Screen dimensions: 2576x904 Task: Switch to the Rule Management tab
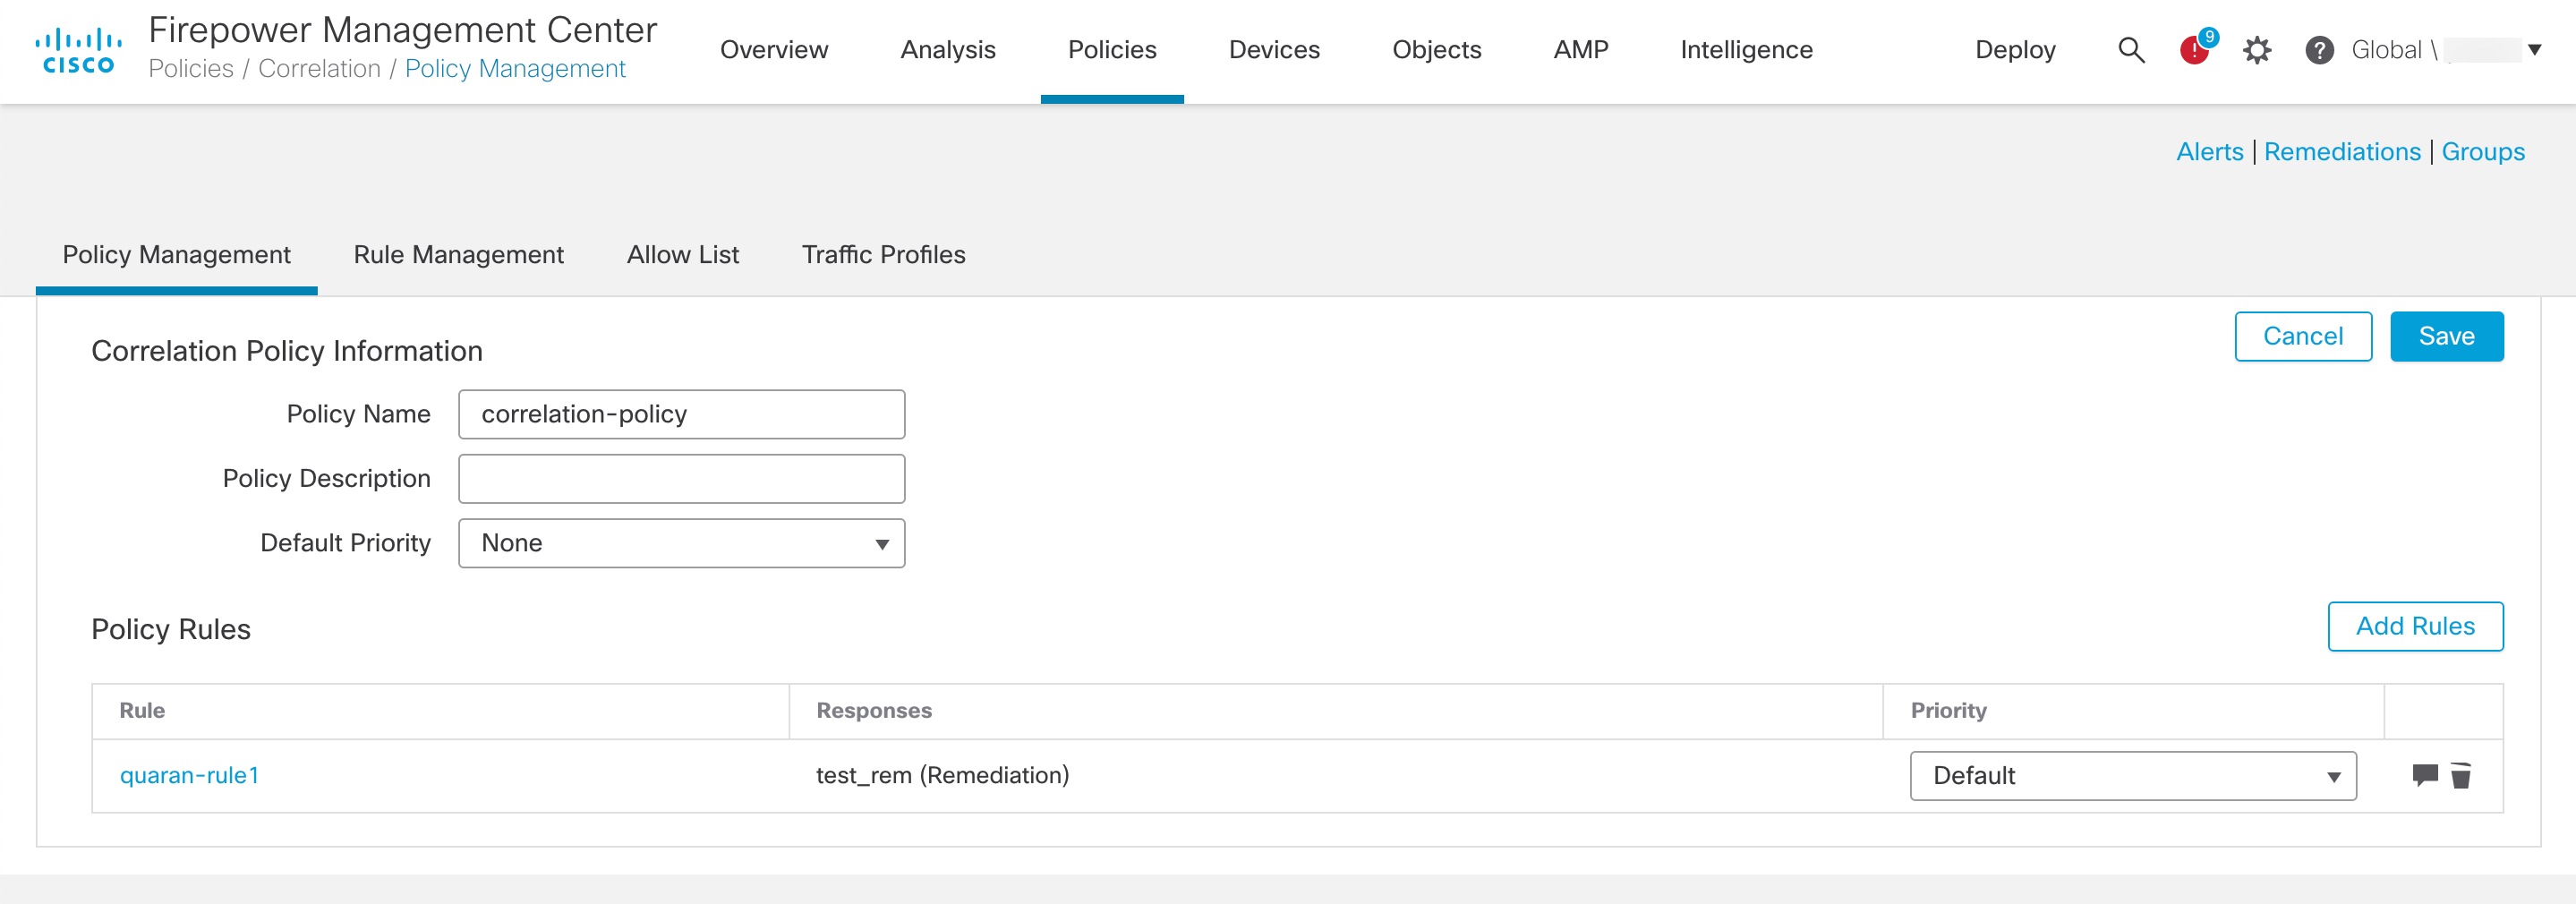458,255
